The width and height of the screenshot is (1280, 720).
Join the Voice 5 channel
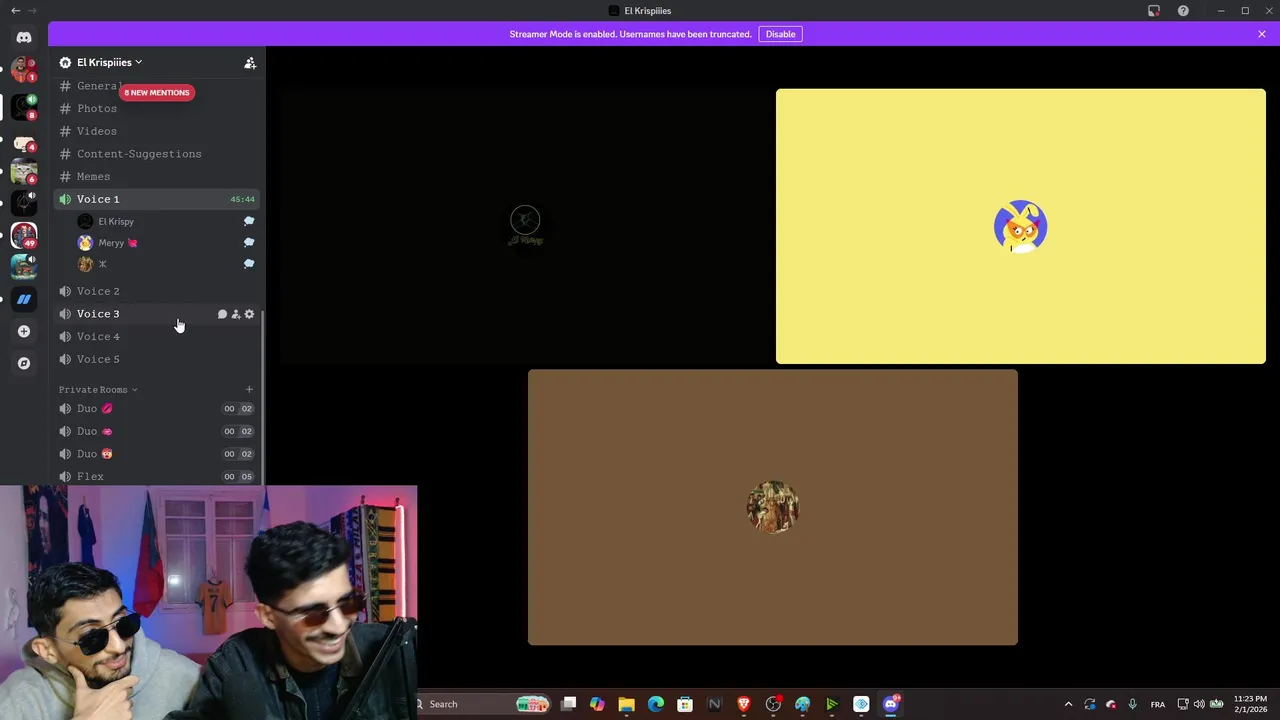(157, 359)
